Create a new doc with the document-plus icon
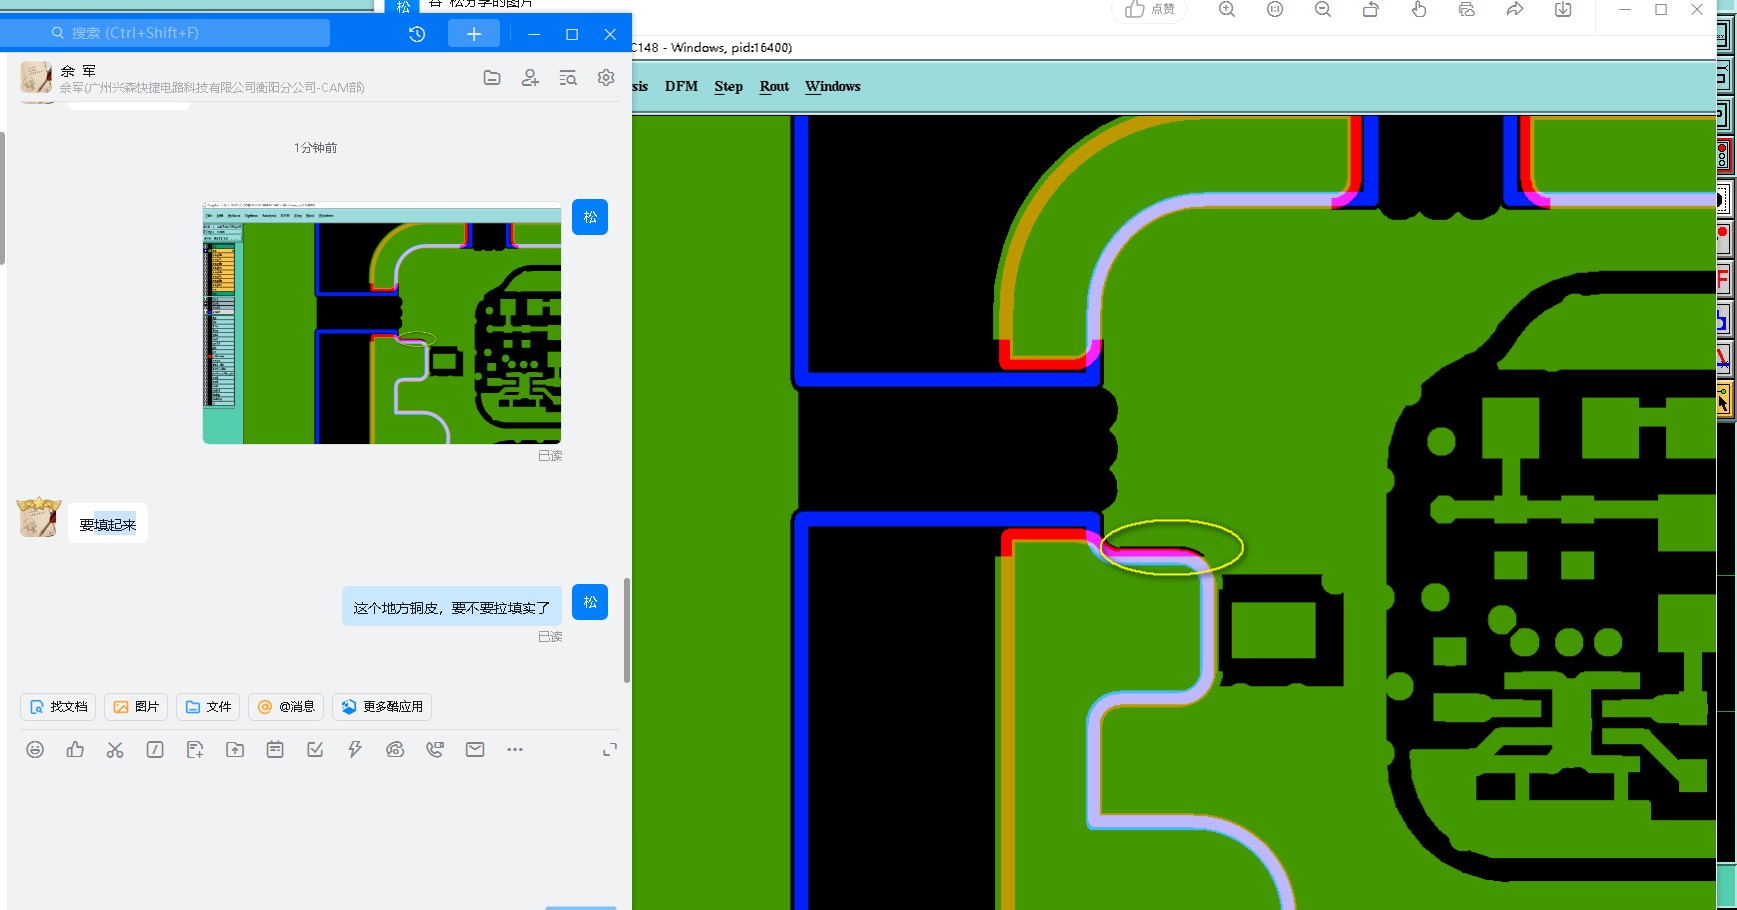 pyautogui.click(x=195, y=750)
